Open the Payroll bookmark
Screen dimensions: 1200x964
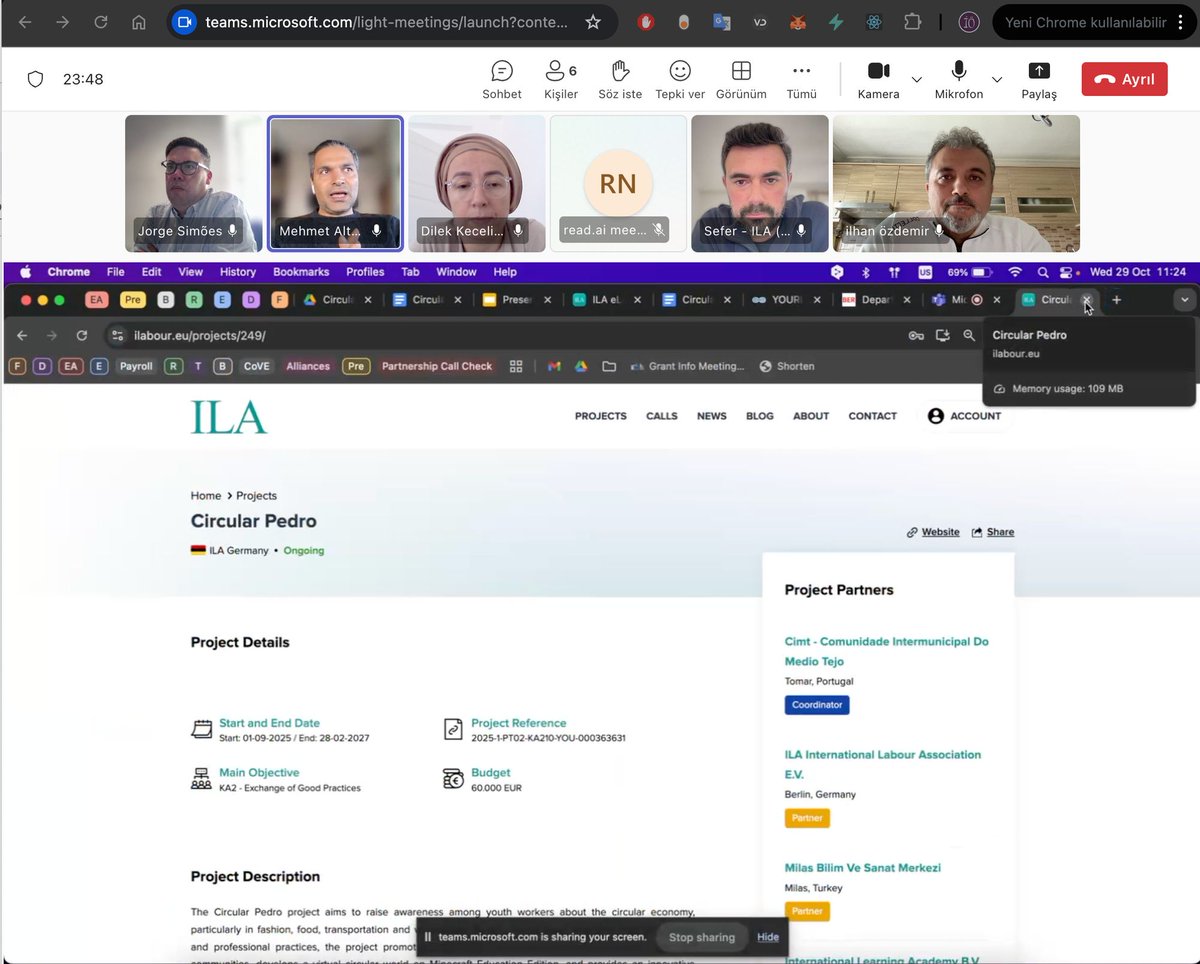coord(136,366)
